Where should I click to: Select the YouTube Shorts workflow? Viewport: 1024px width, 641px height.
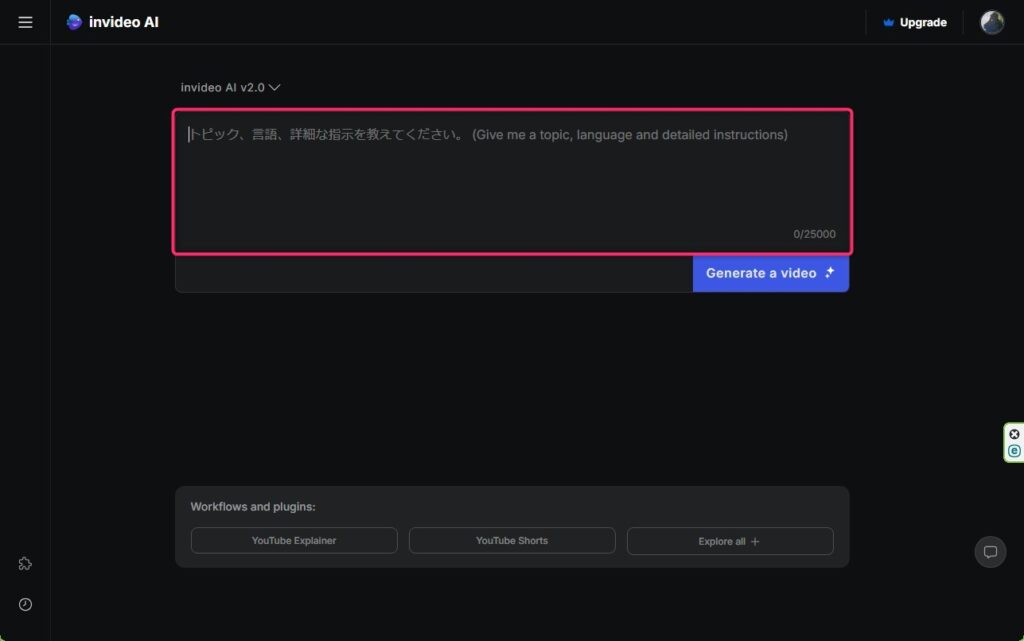tap(512, 541)
